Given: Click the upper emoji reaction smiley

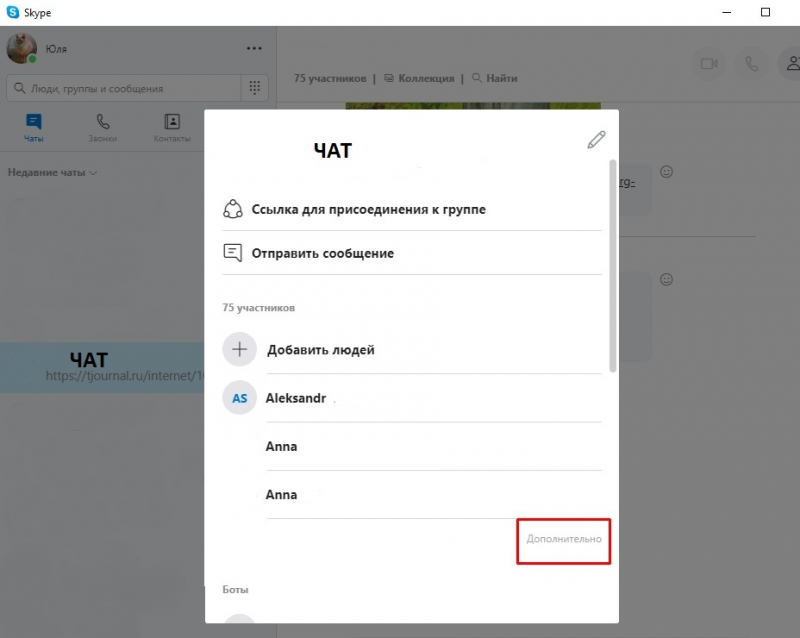Looking at the screenshot, I should 666,172.
